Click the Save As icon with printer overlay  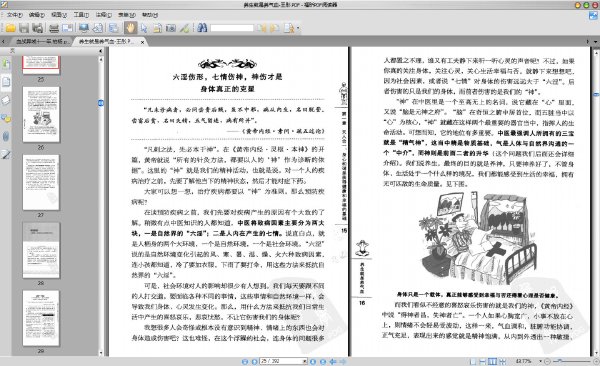click(37, 28)
